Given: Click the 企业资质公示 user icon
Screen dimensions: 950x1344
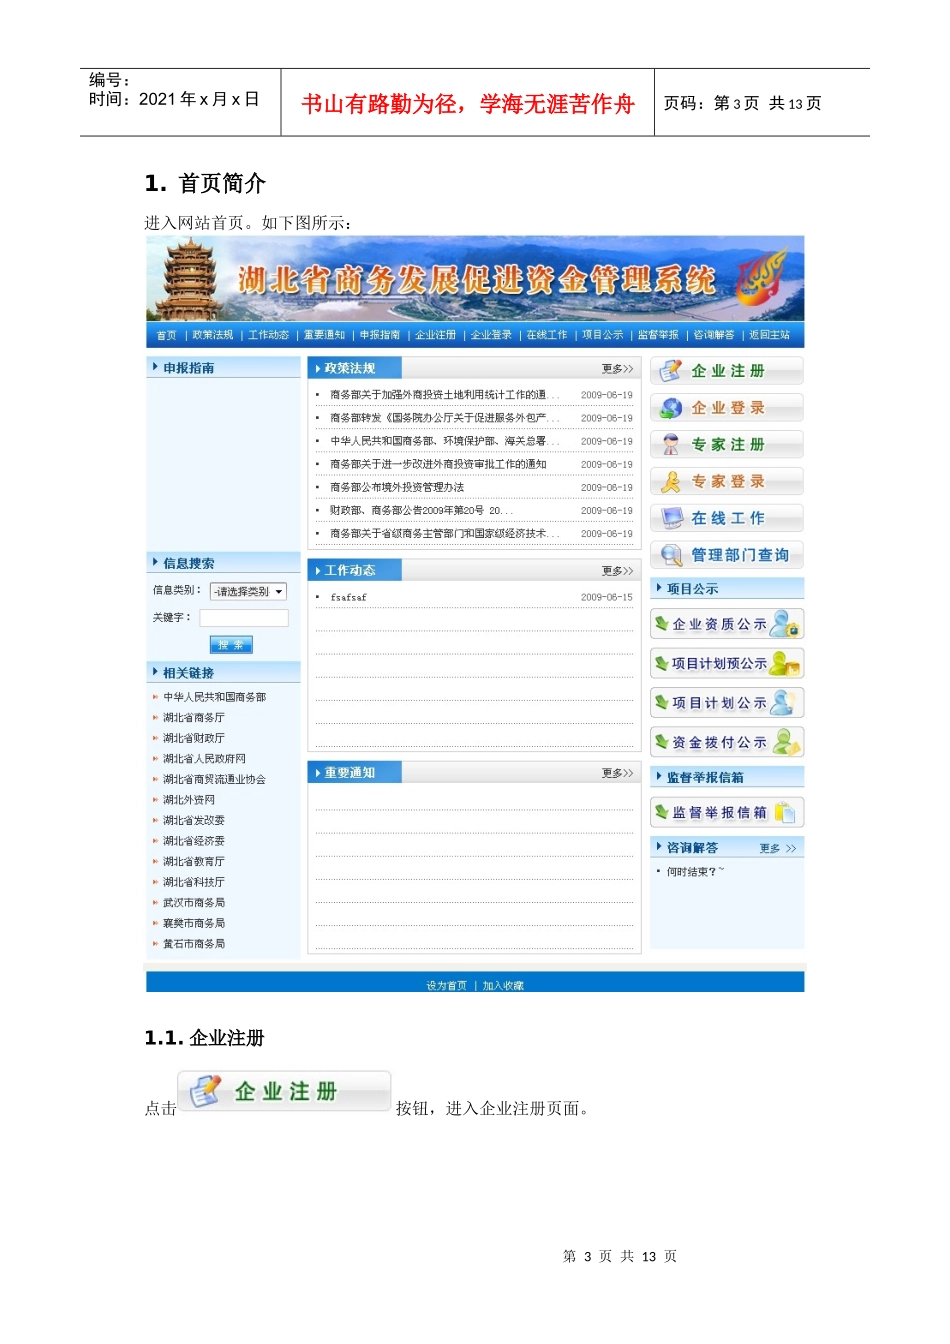Looking at the screenshot, I should point(786,624).
